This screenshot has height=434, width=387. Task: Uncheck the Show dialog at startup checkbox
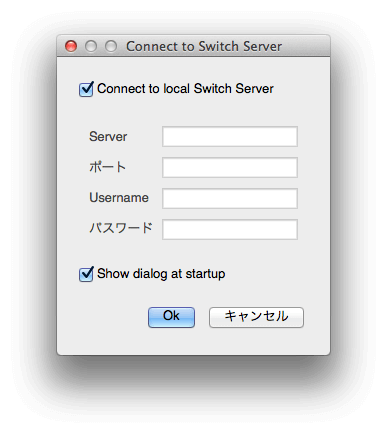[86, 274]
